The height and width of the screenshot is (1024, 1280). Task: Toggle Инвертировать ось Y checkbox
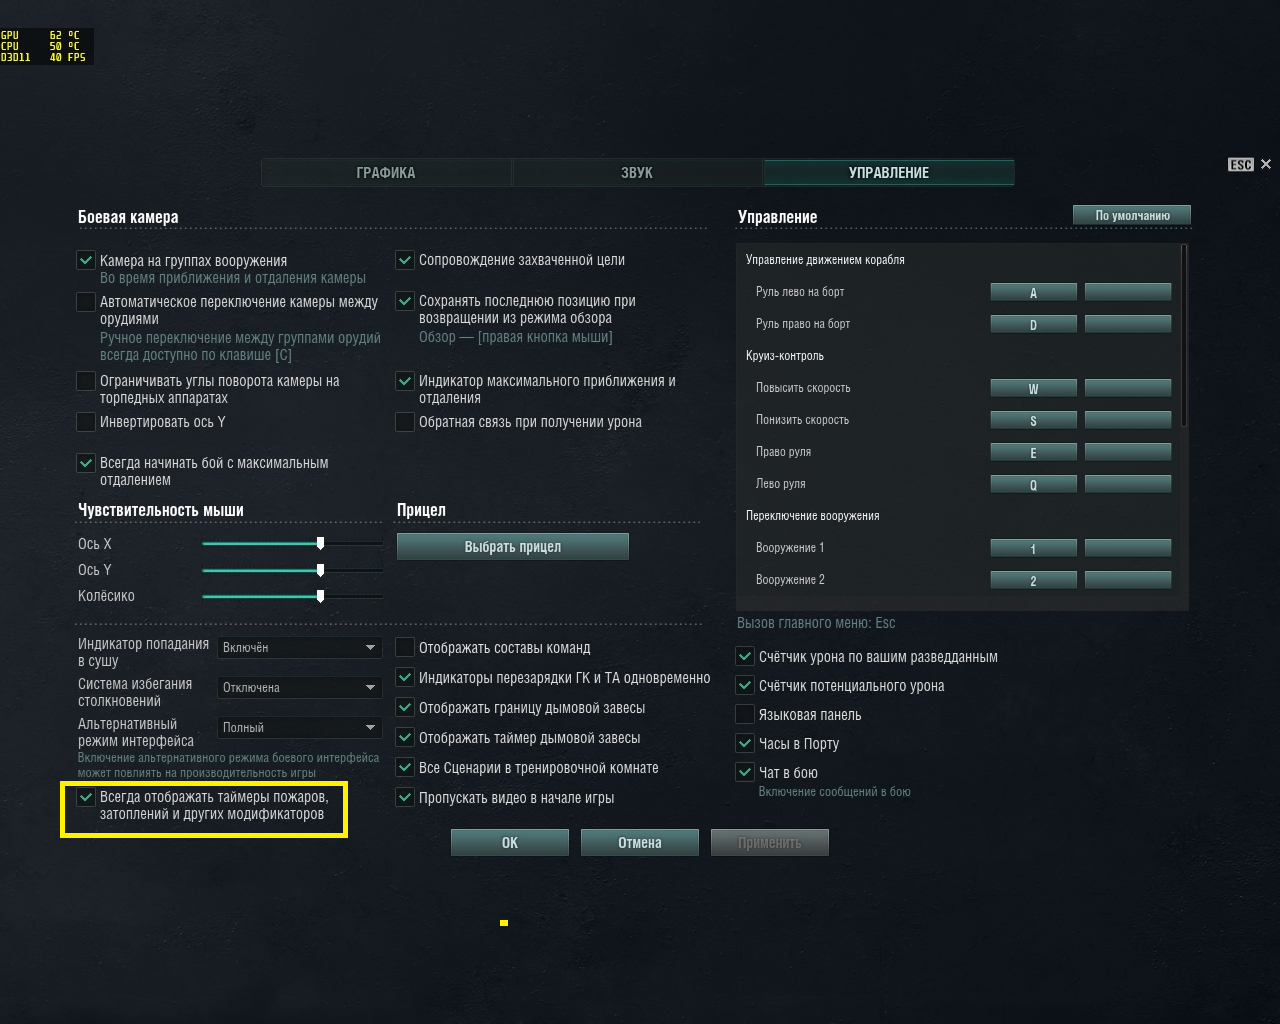pyautogui.click(x=86, y=422)
